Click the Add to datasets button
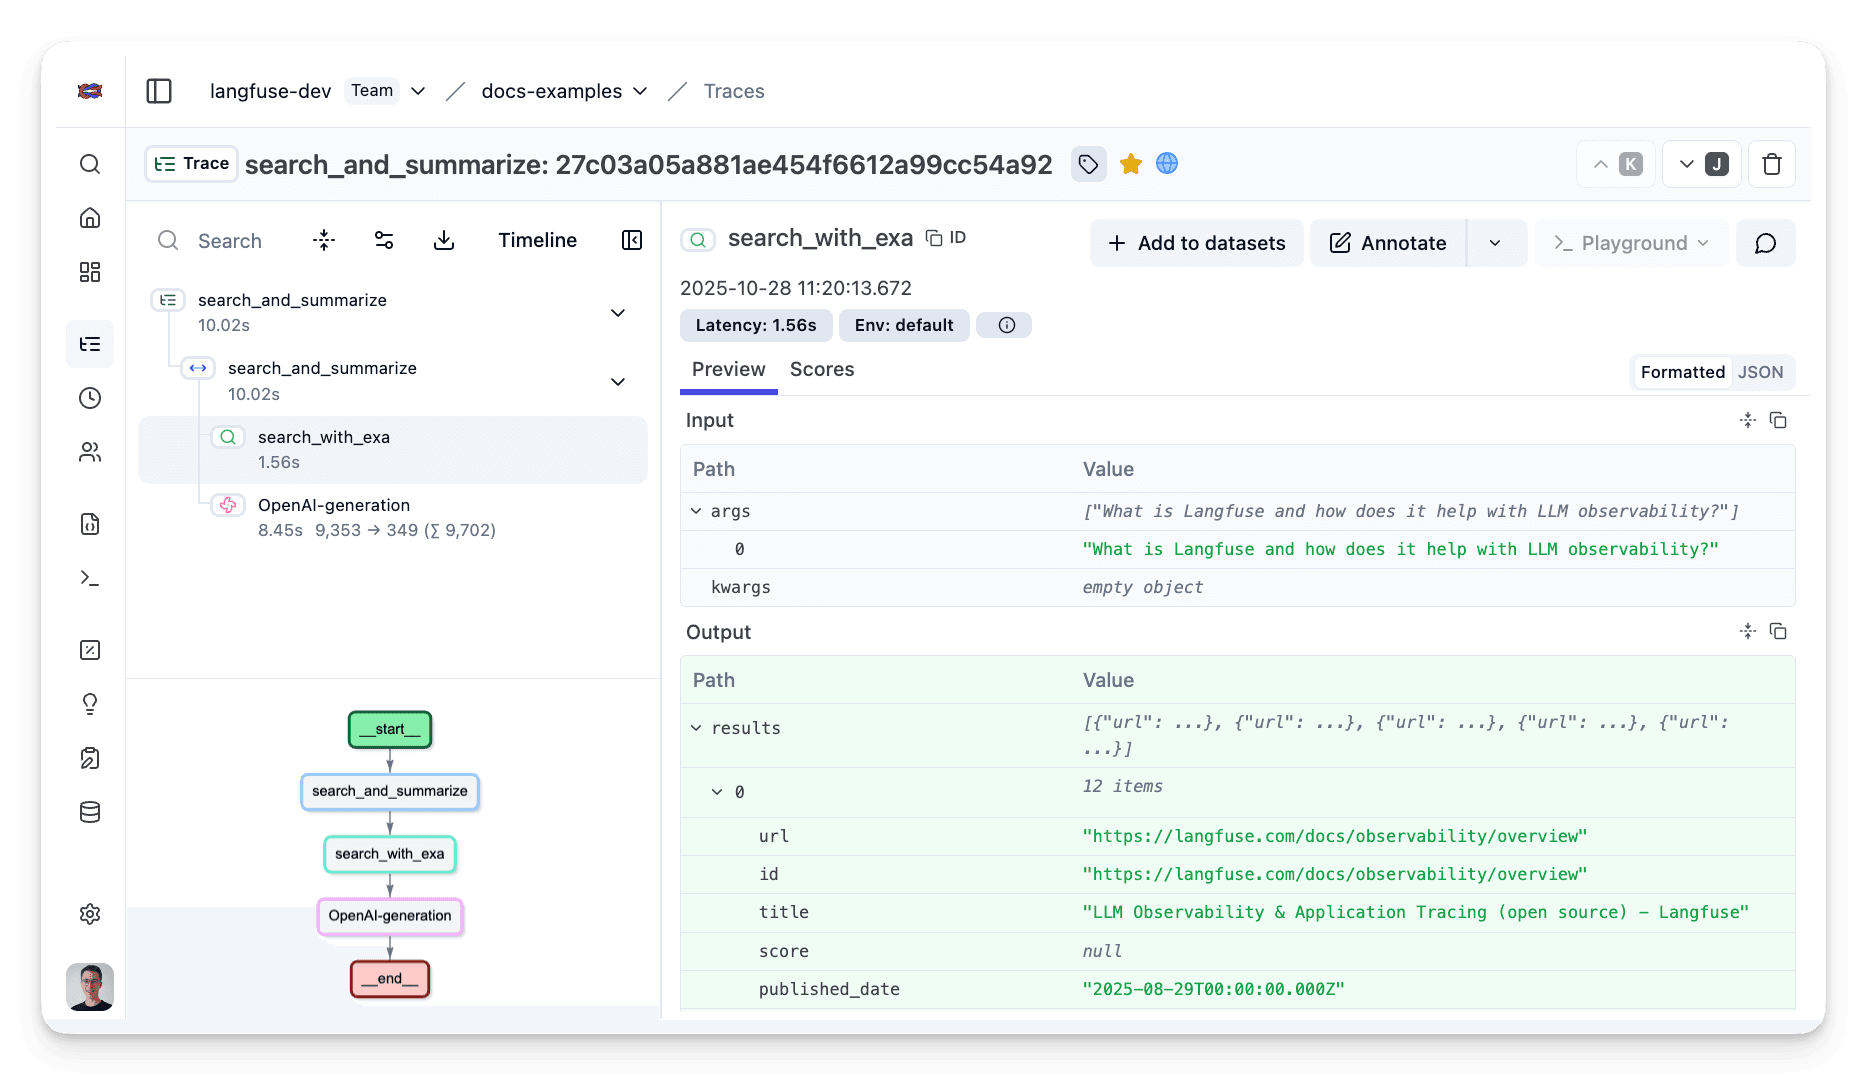 [x=1196, y=242]
